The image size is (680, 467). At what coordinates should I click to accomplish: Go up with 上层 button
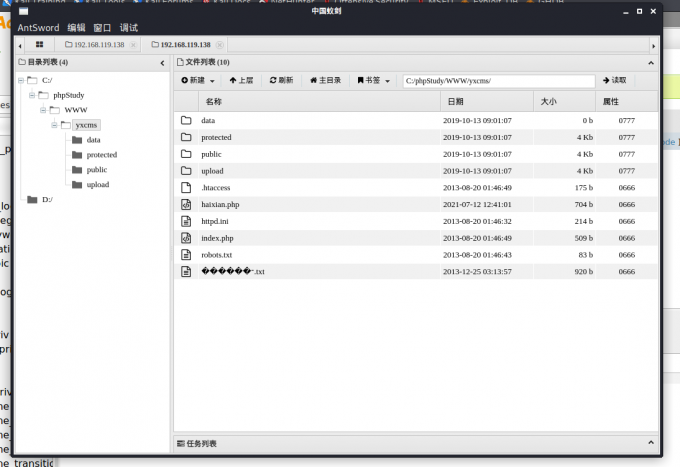click(x=241, y=80)
